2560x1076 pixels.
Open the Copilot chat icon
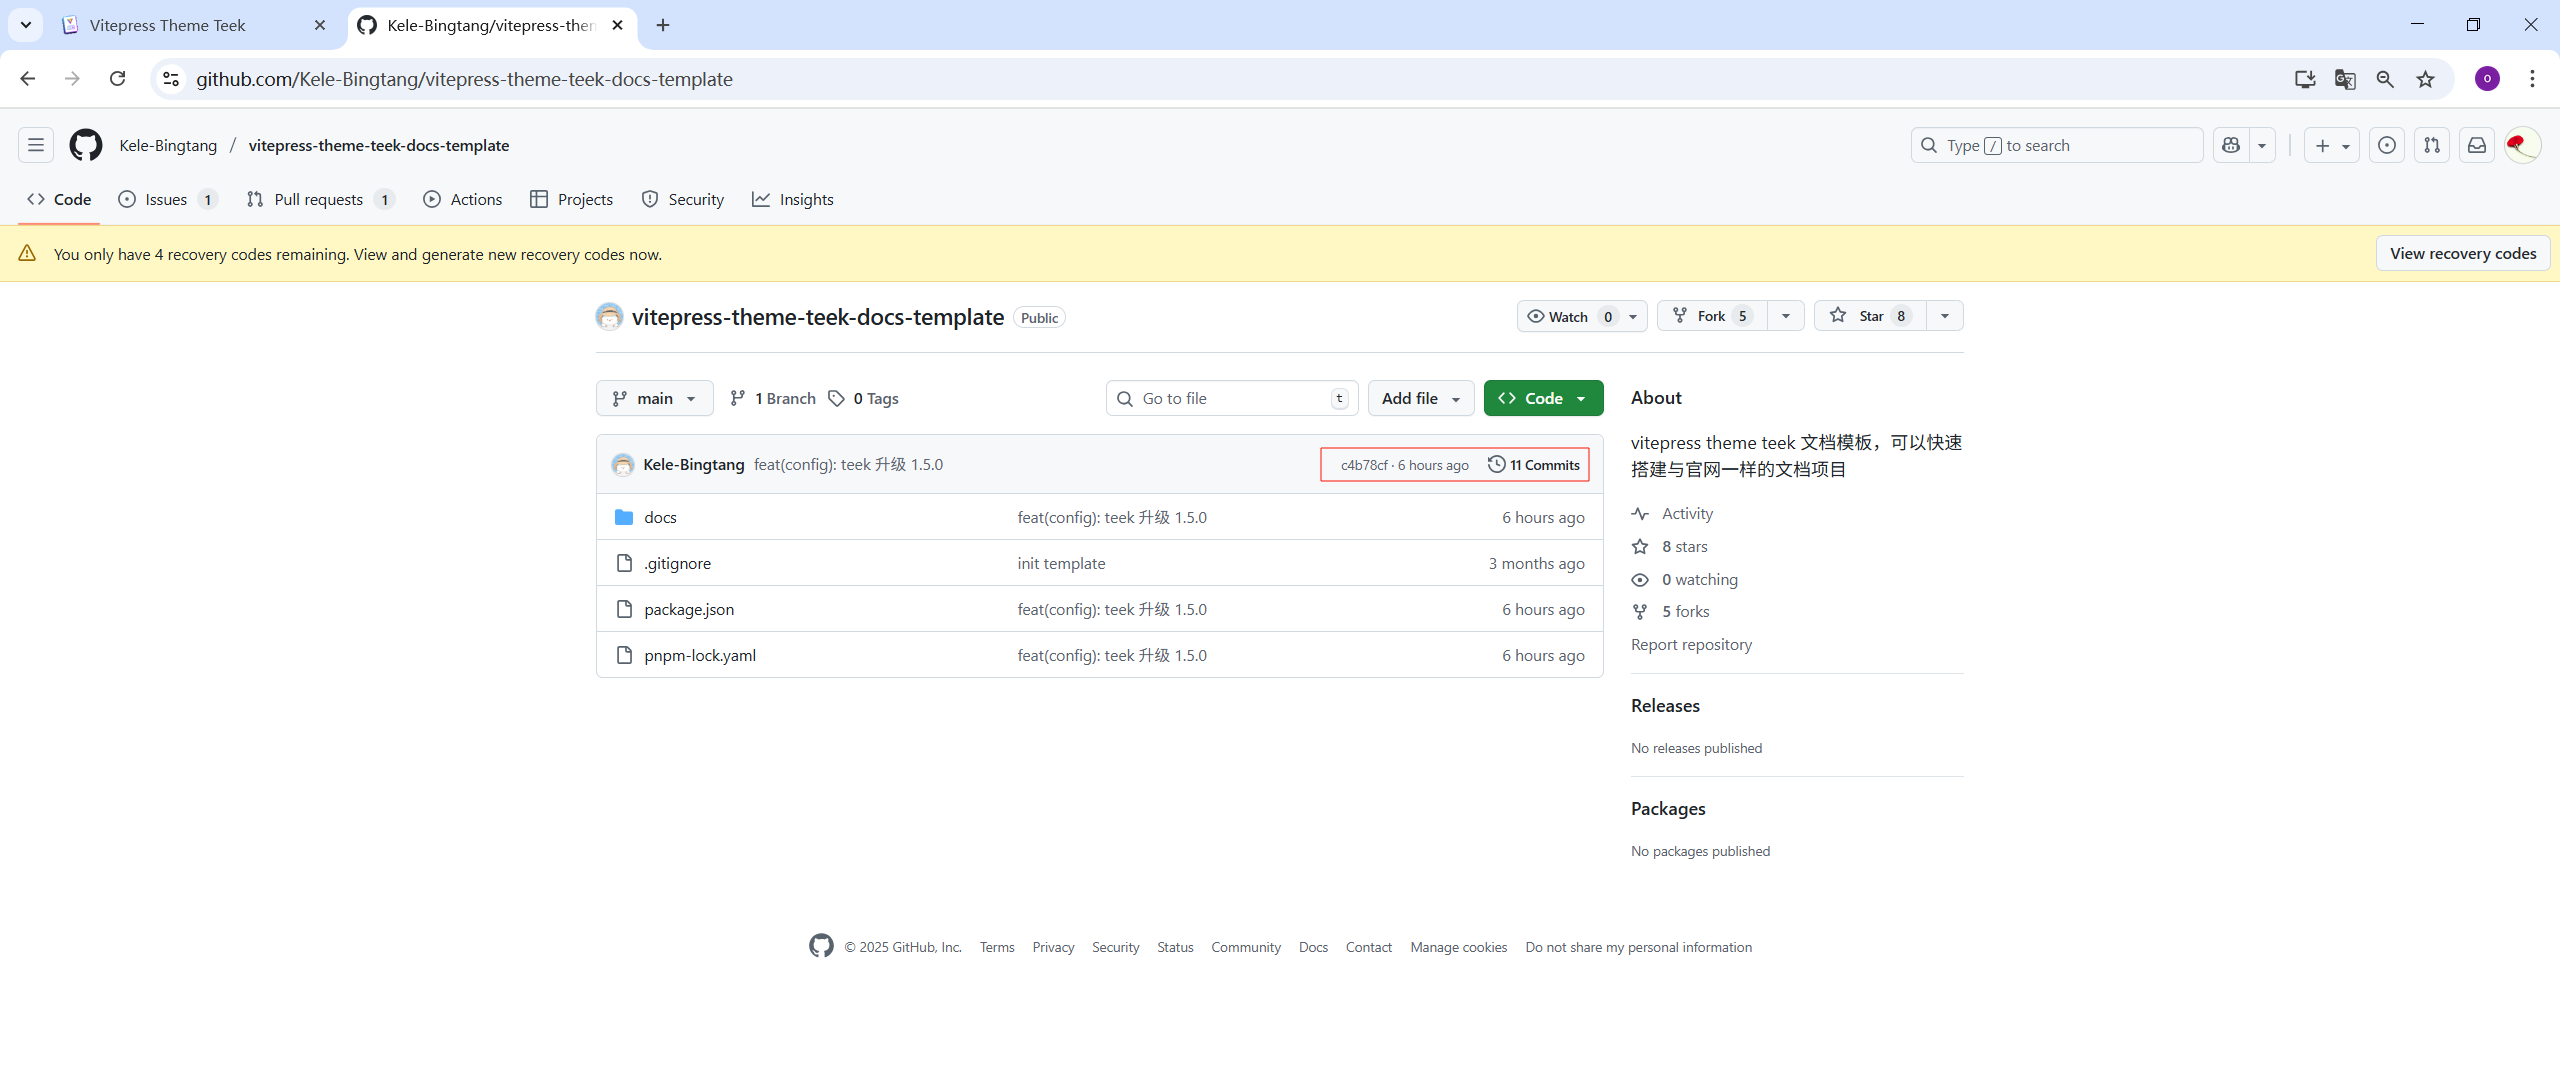coord(2231,145)
